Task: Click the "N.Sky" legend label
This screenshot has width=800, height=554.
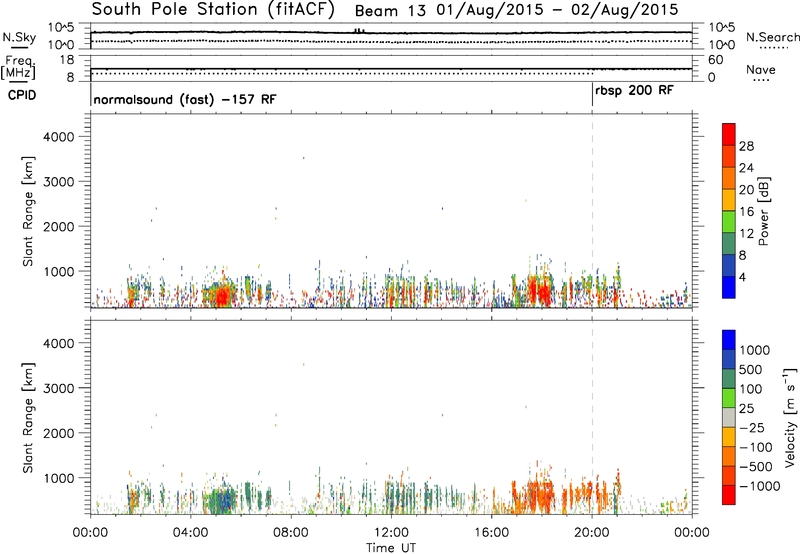Action: [19, 37]
